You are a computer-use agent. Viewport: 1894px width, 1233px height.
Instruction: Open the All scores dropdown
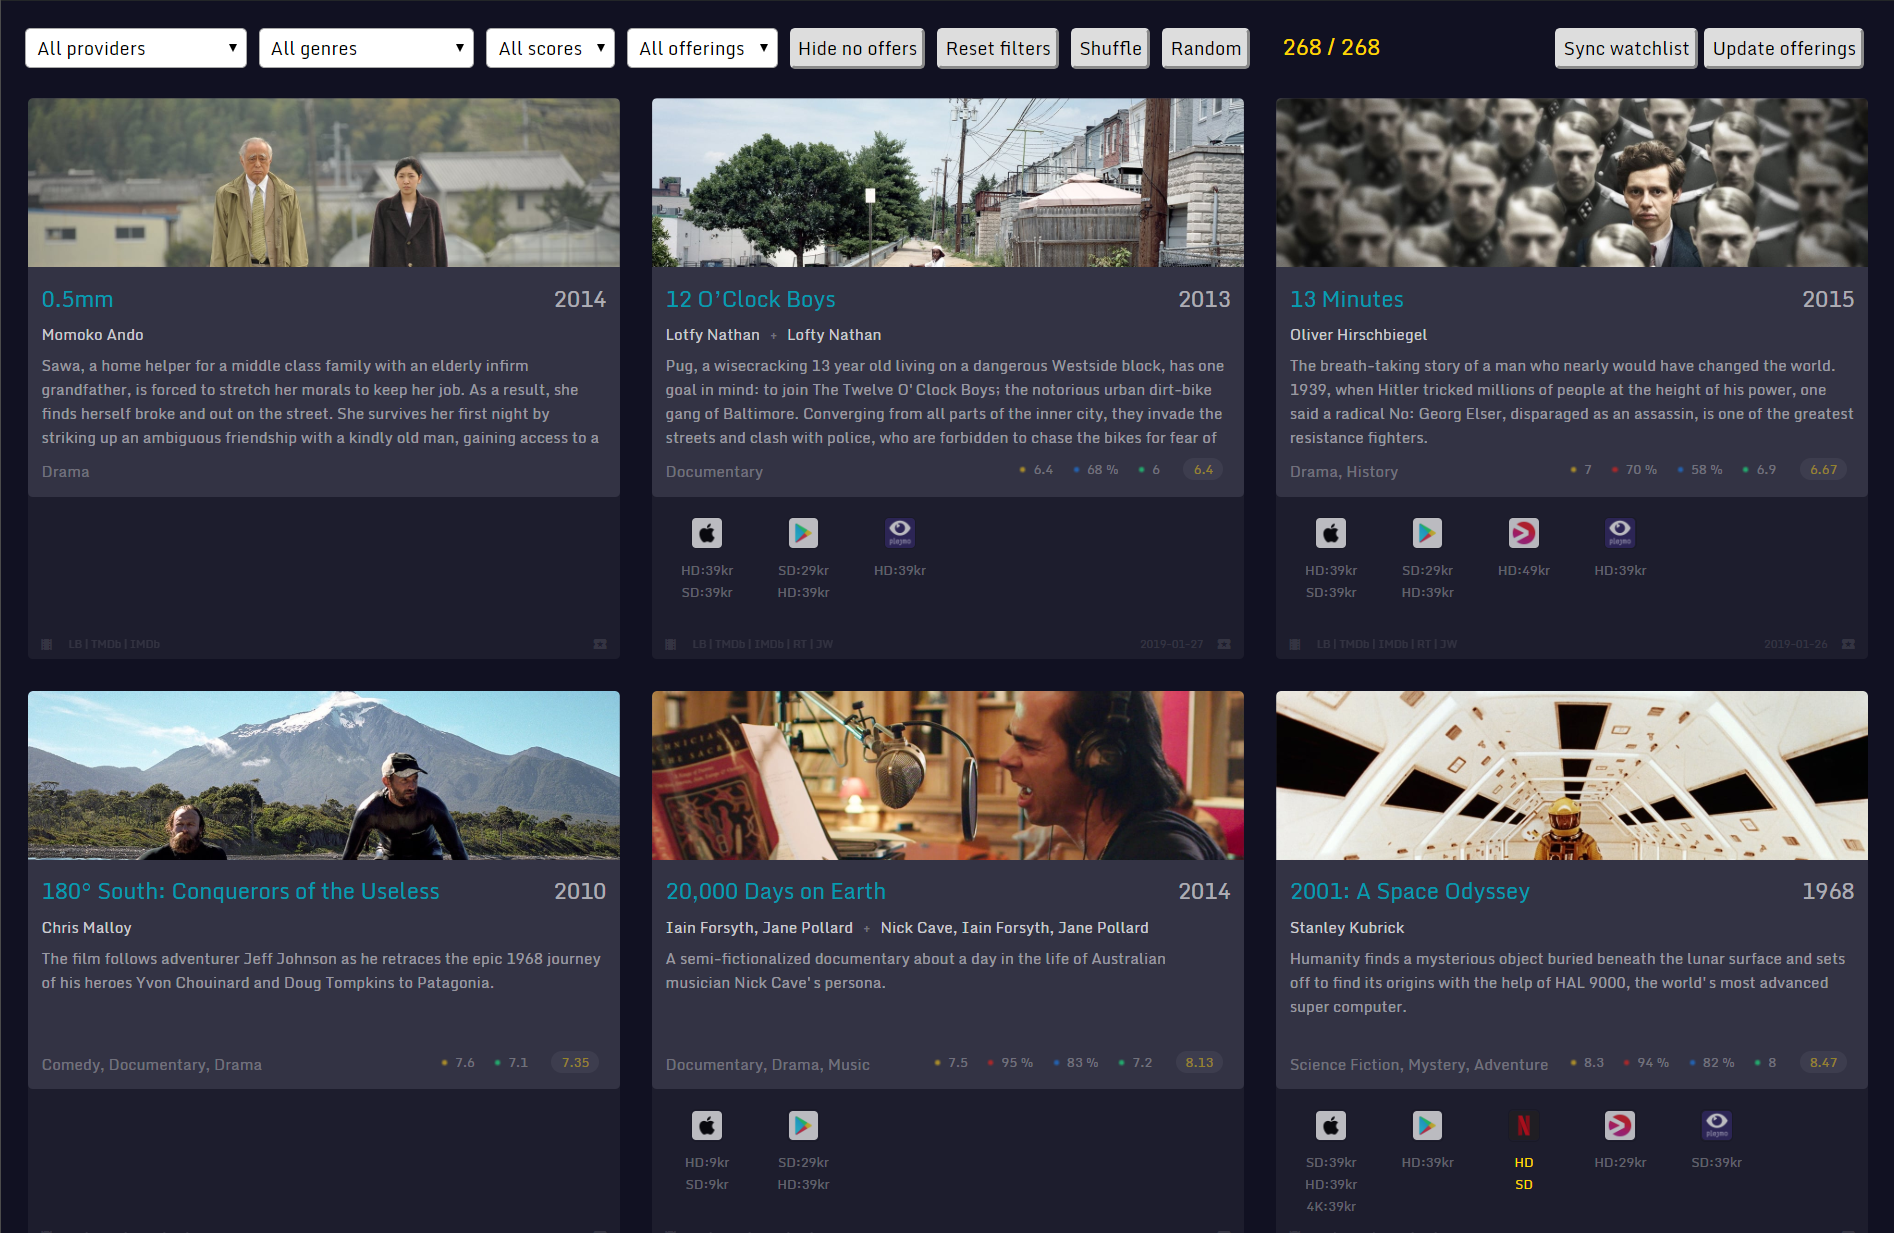550,48
